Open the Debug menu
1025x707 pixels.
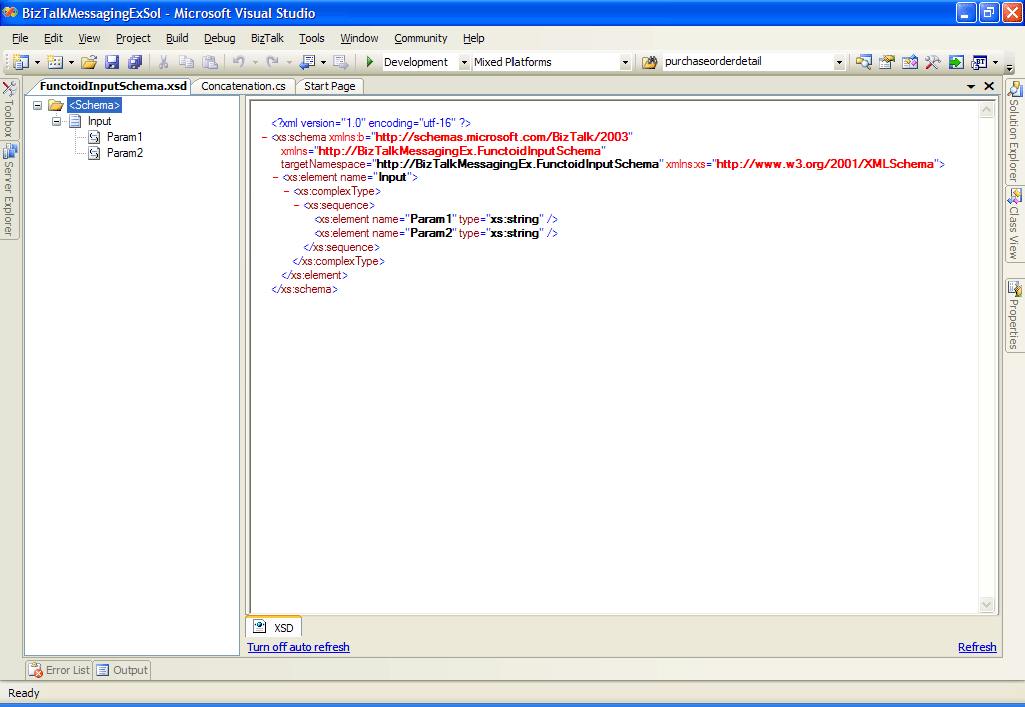pos(220,38)
